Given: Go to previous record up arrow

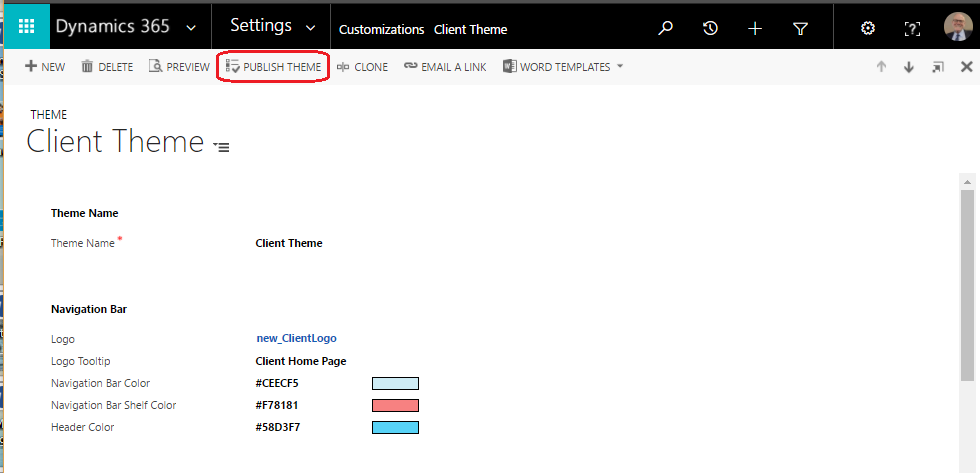Looking at the screenshot, I should [x=881, y=67].
